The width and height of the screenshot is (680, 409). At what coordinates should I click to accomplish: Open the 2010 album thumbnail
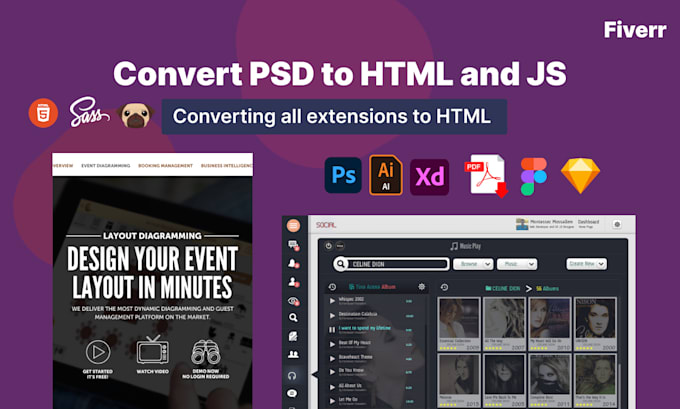tap(550, 324)
